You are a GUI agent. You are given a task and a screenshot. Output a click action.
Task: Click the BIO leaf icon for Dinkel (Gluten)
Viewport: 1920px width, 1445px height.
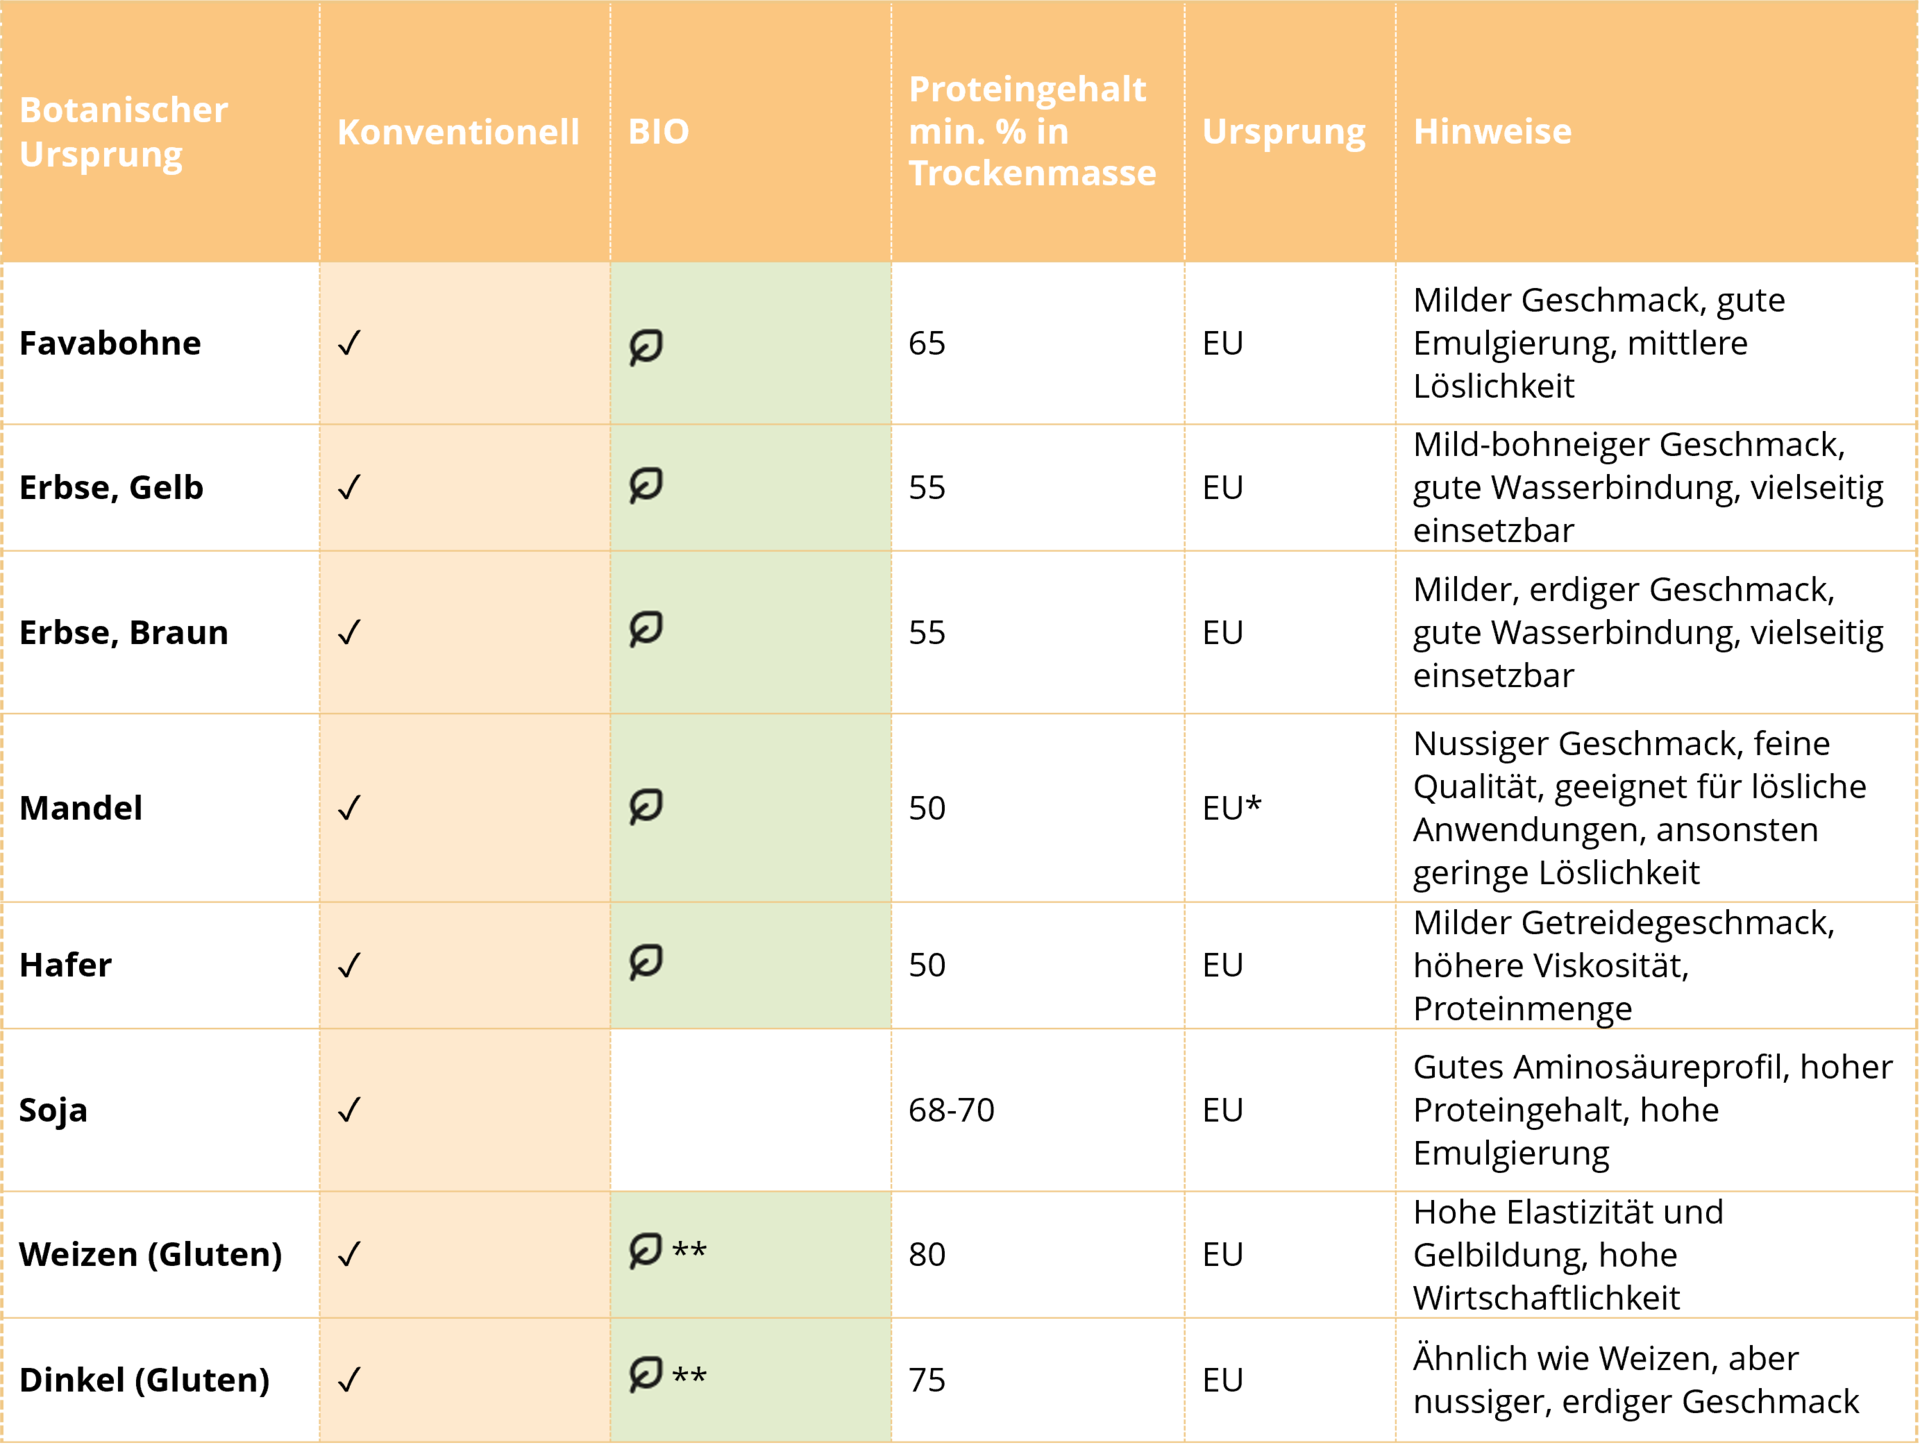point(646,1375)
